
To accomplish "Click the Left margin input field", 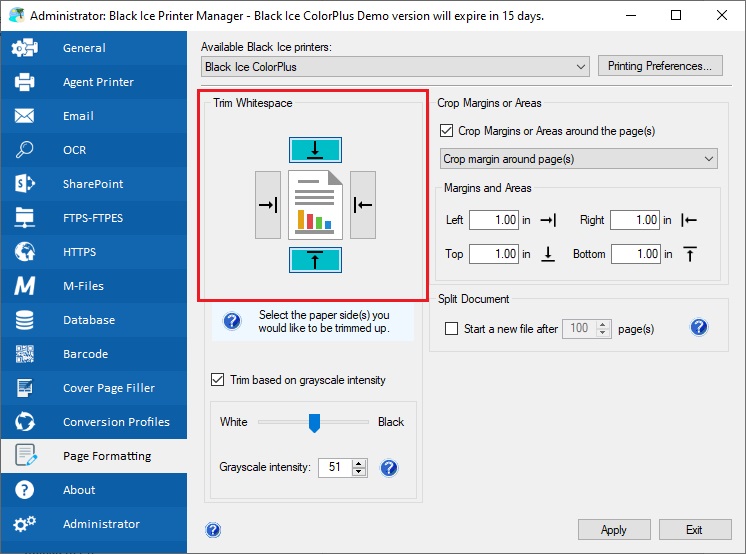I will (x=494, y=220).
